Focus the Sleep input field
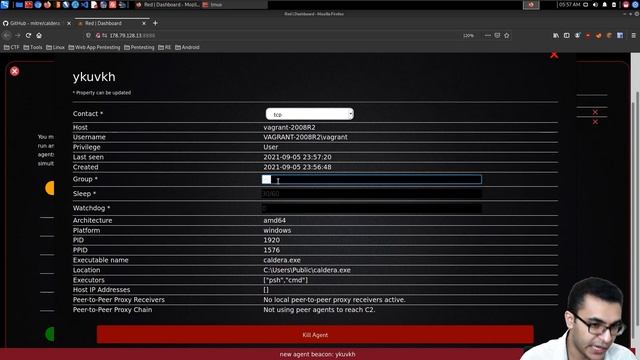 pyautogui.click(x=371, y=193)
